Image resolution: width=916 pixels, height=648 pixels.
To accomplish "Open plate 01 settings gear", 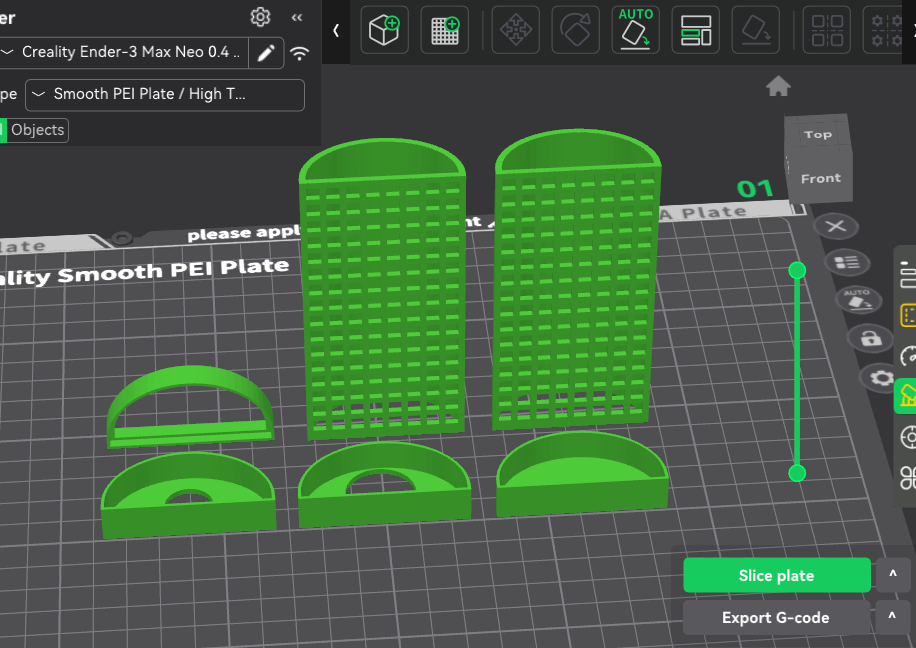I will [881, 377].
